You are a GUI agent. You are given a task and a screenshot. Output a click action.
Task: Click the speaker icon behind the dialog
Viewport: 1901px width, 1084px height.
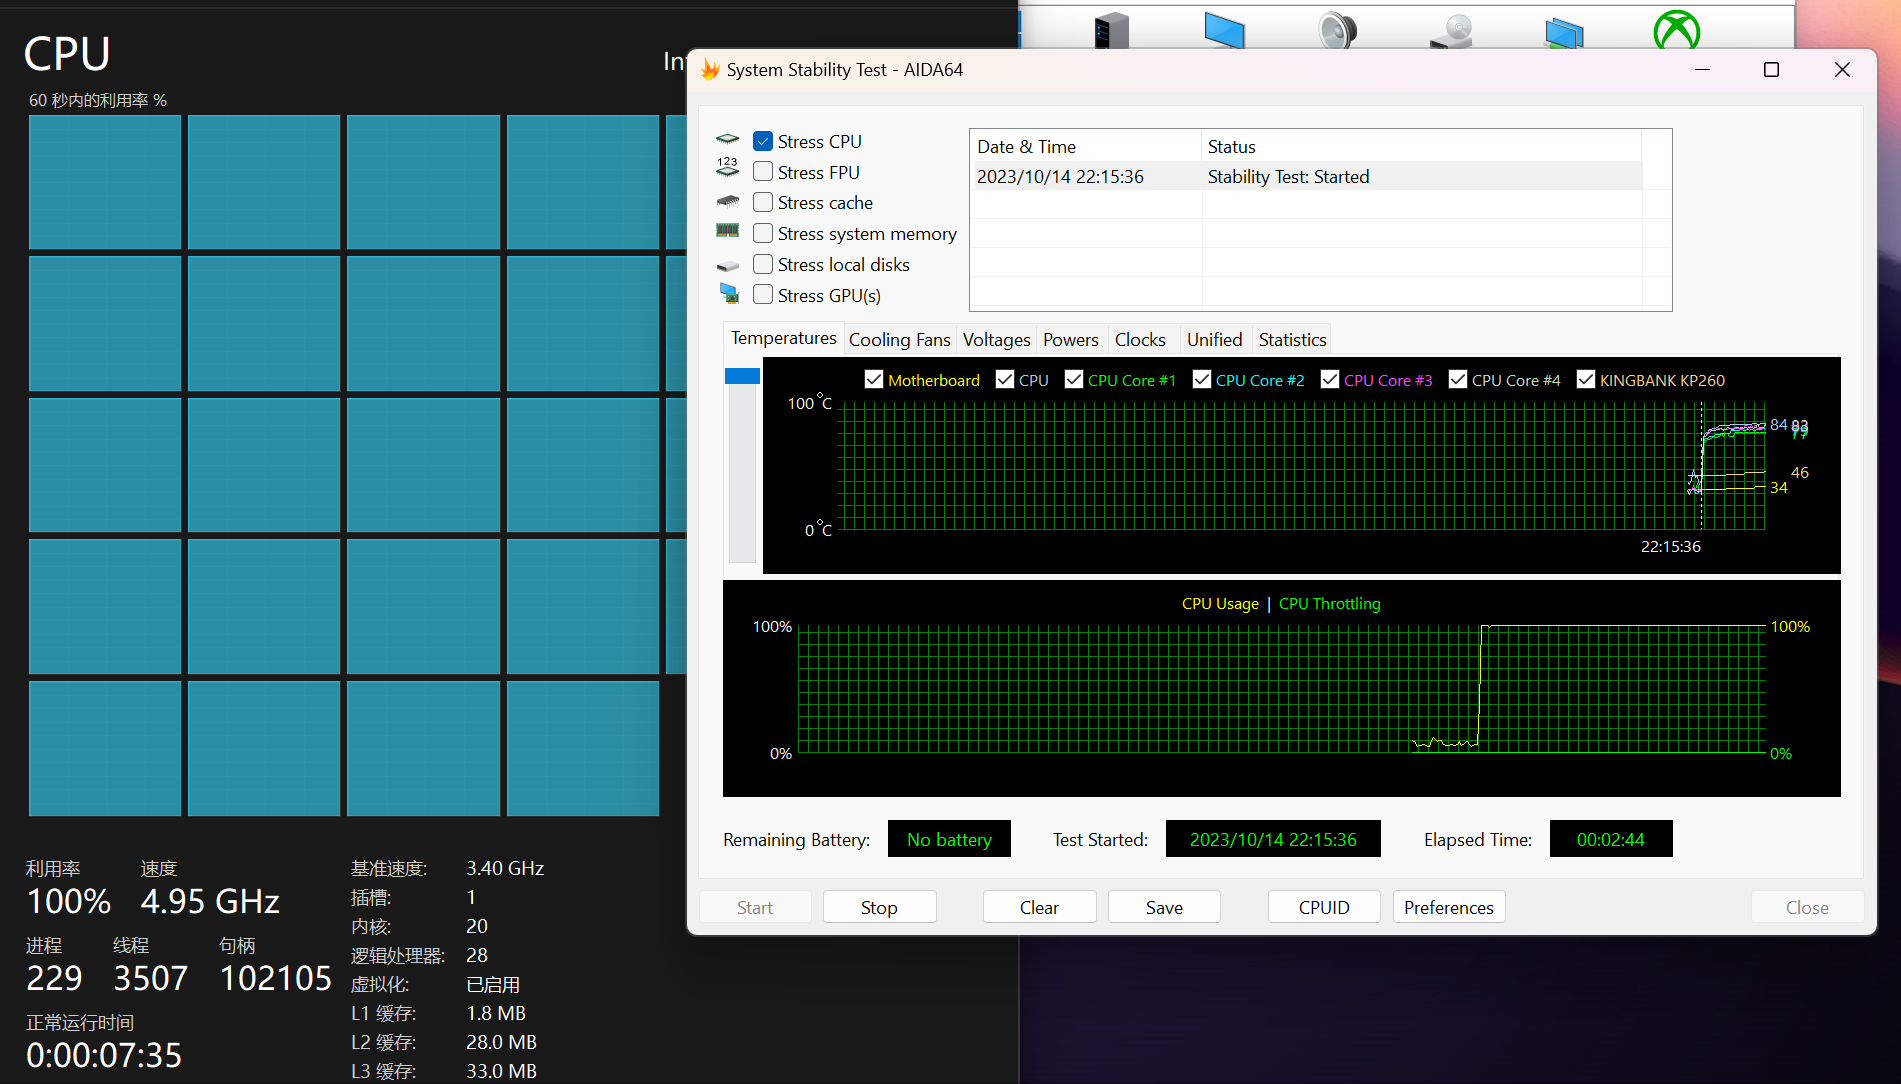1336,30
